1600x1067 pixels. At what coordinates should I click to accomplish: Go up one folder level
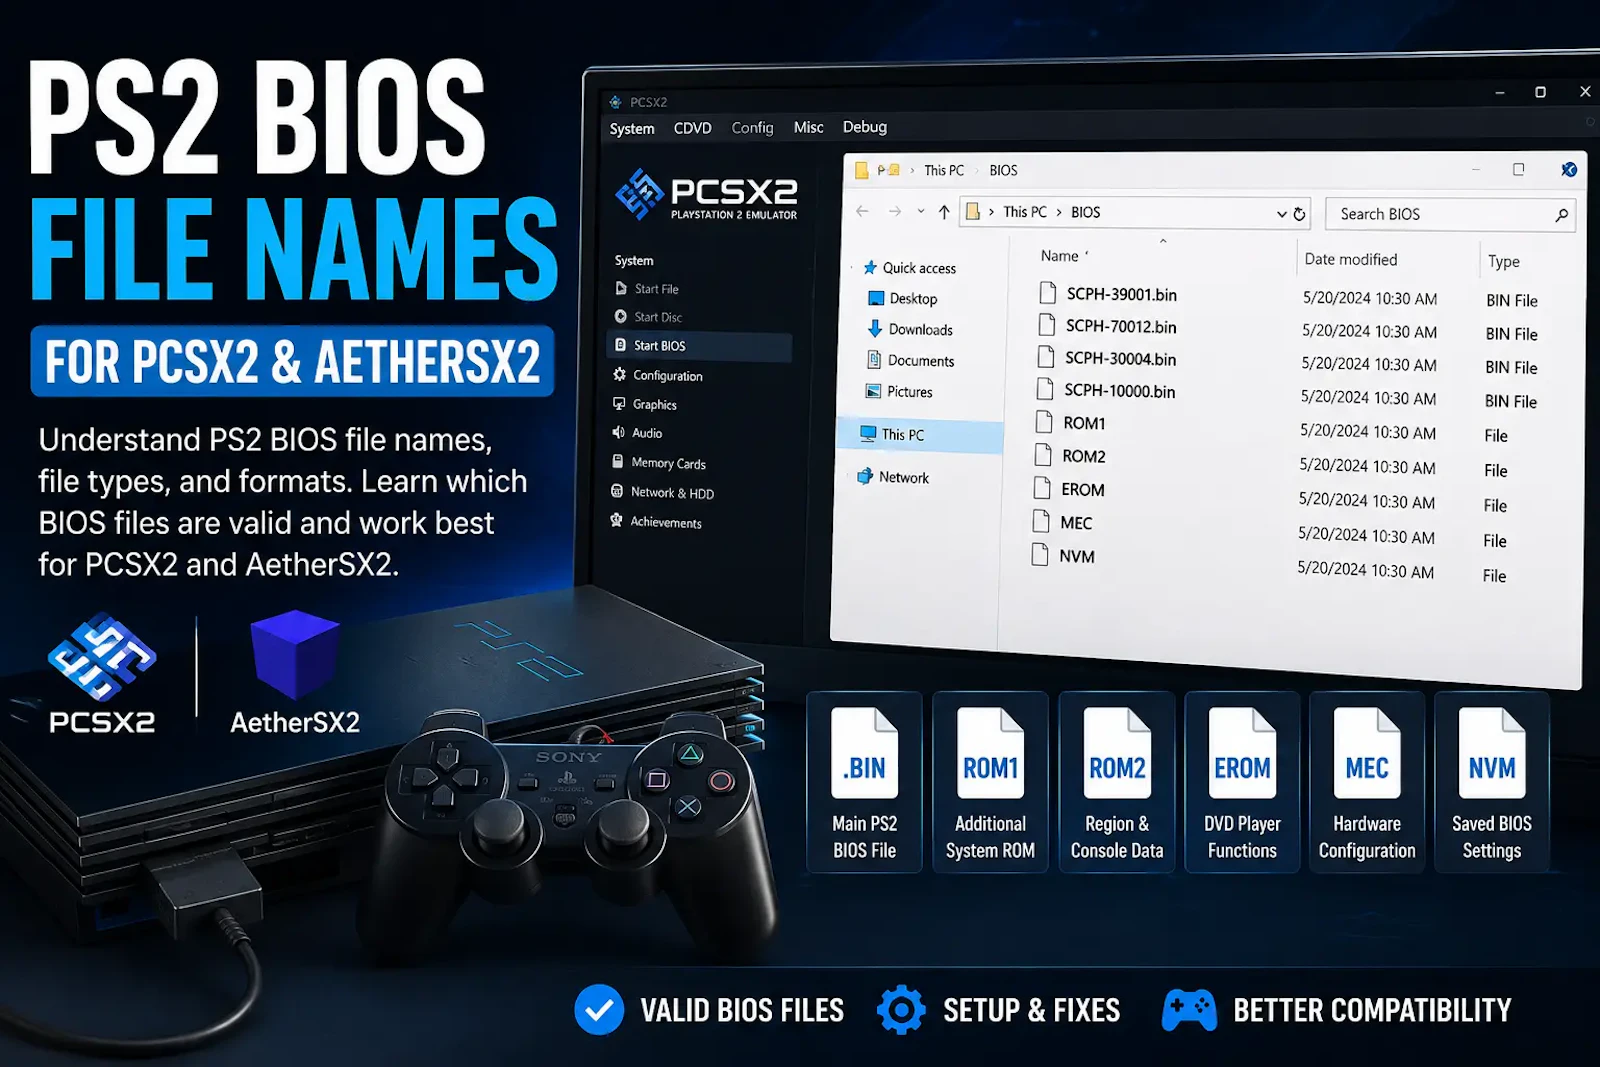point(944,212)
